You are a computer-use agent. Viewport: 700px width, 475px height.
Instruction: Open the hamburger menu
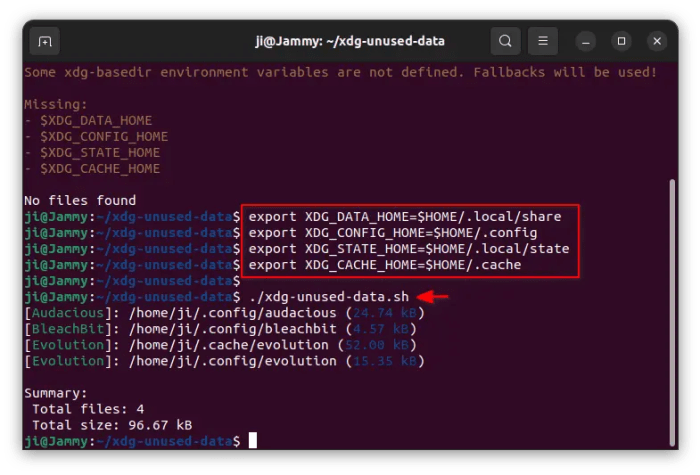point(543,41)
